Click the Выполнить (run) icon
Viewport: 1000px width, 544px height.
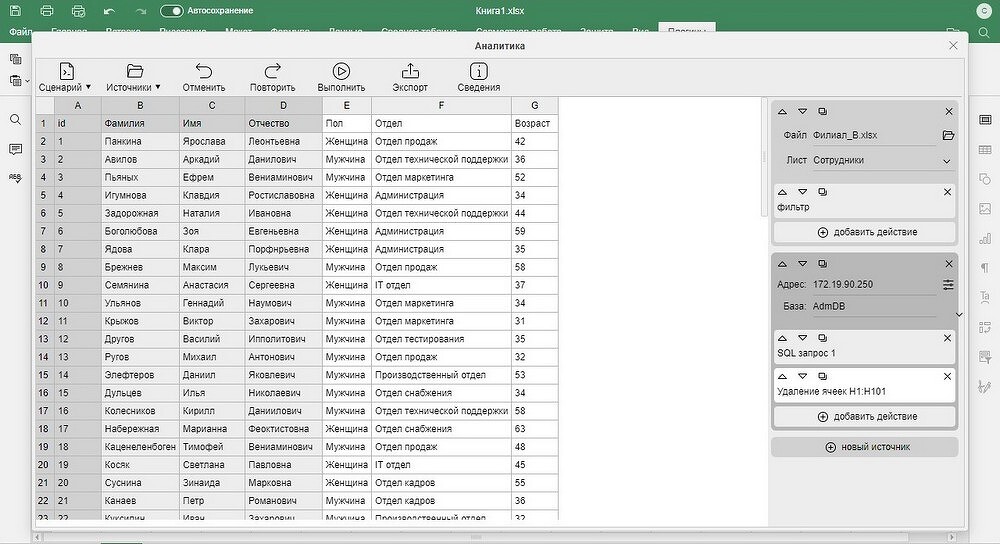click(x=341, y=71)
